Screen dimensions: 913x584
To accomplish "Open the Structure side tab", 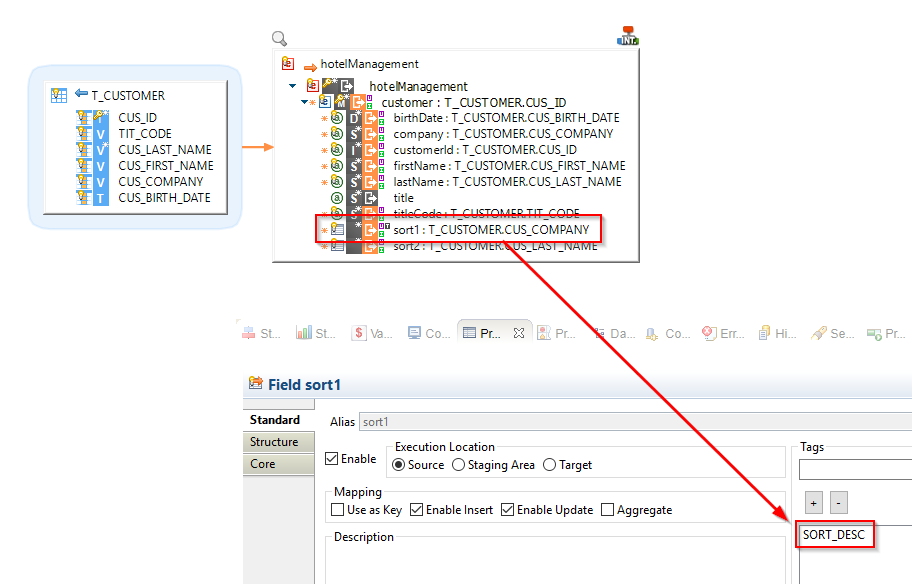I will coord(274,442).
